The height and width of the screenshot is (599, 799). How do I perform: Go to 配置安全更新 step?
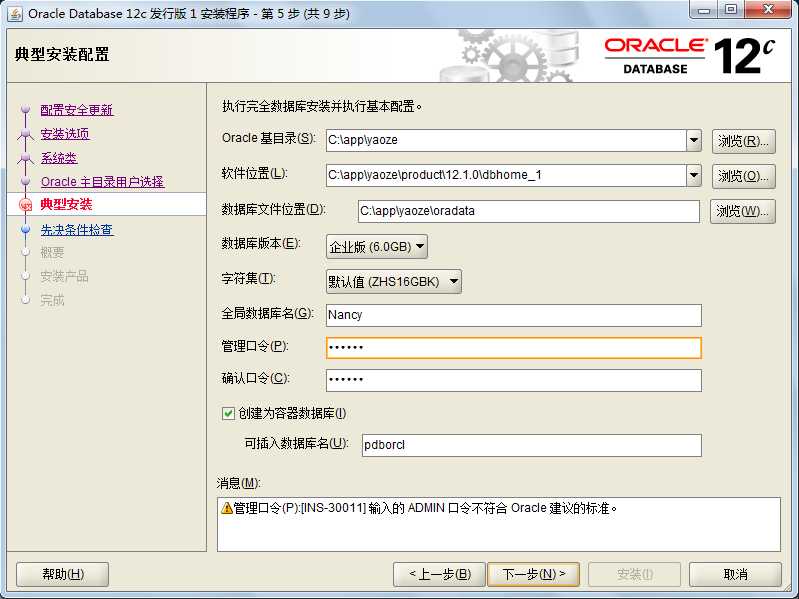(x=76, y=110)
